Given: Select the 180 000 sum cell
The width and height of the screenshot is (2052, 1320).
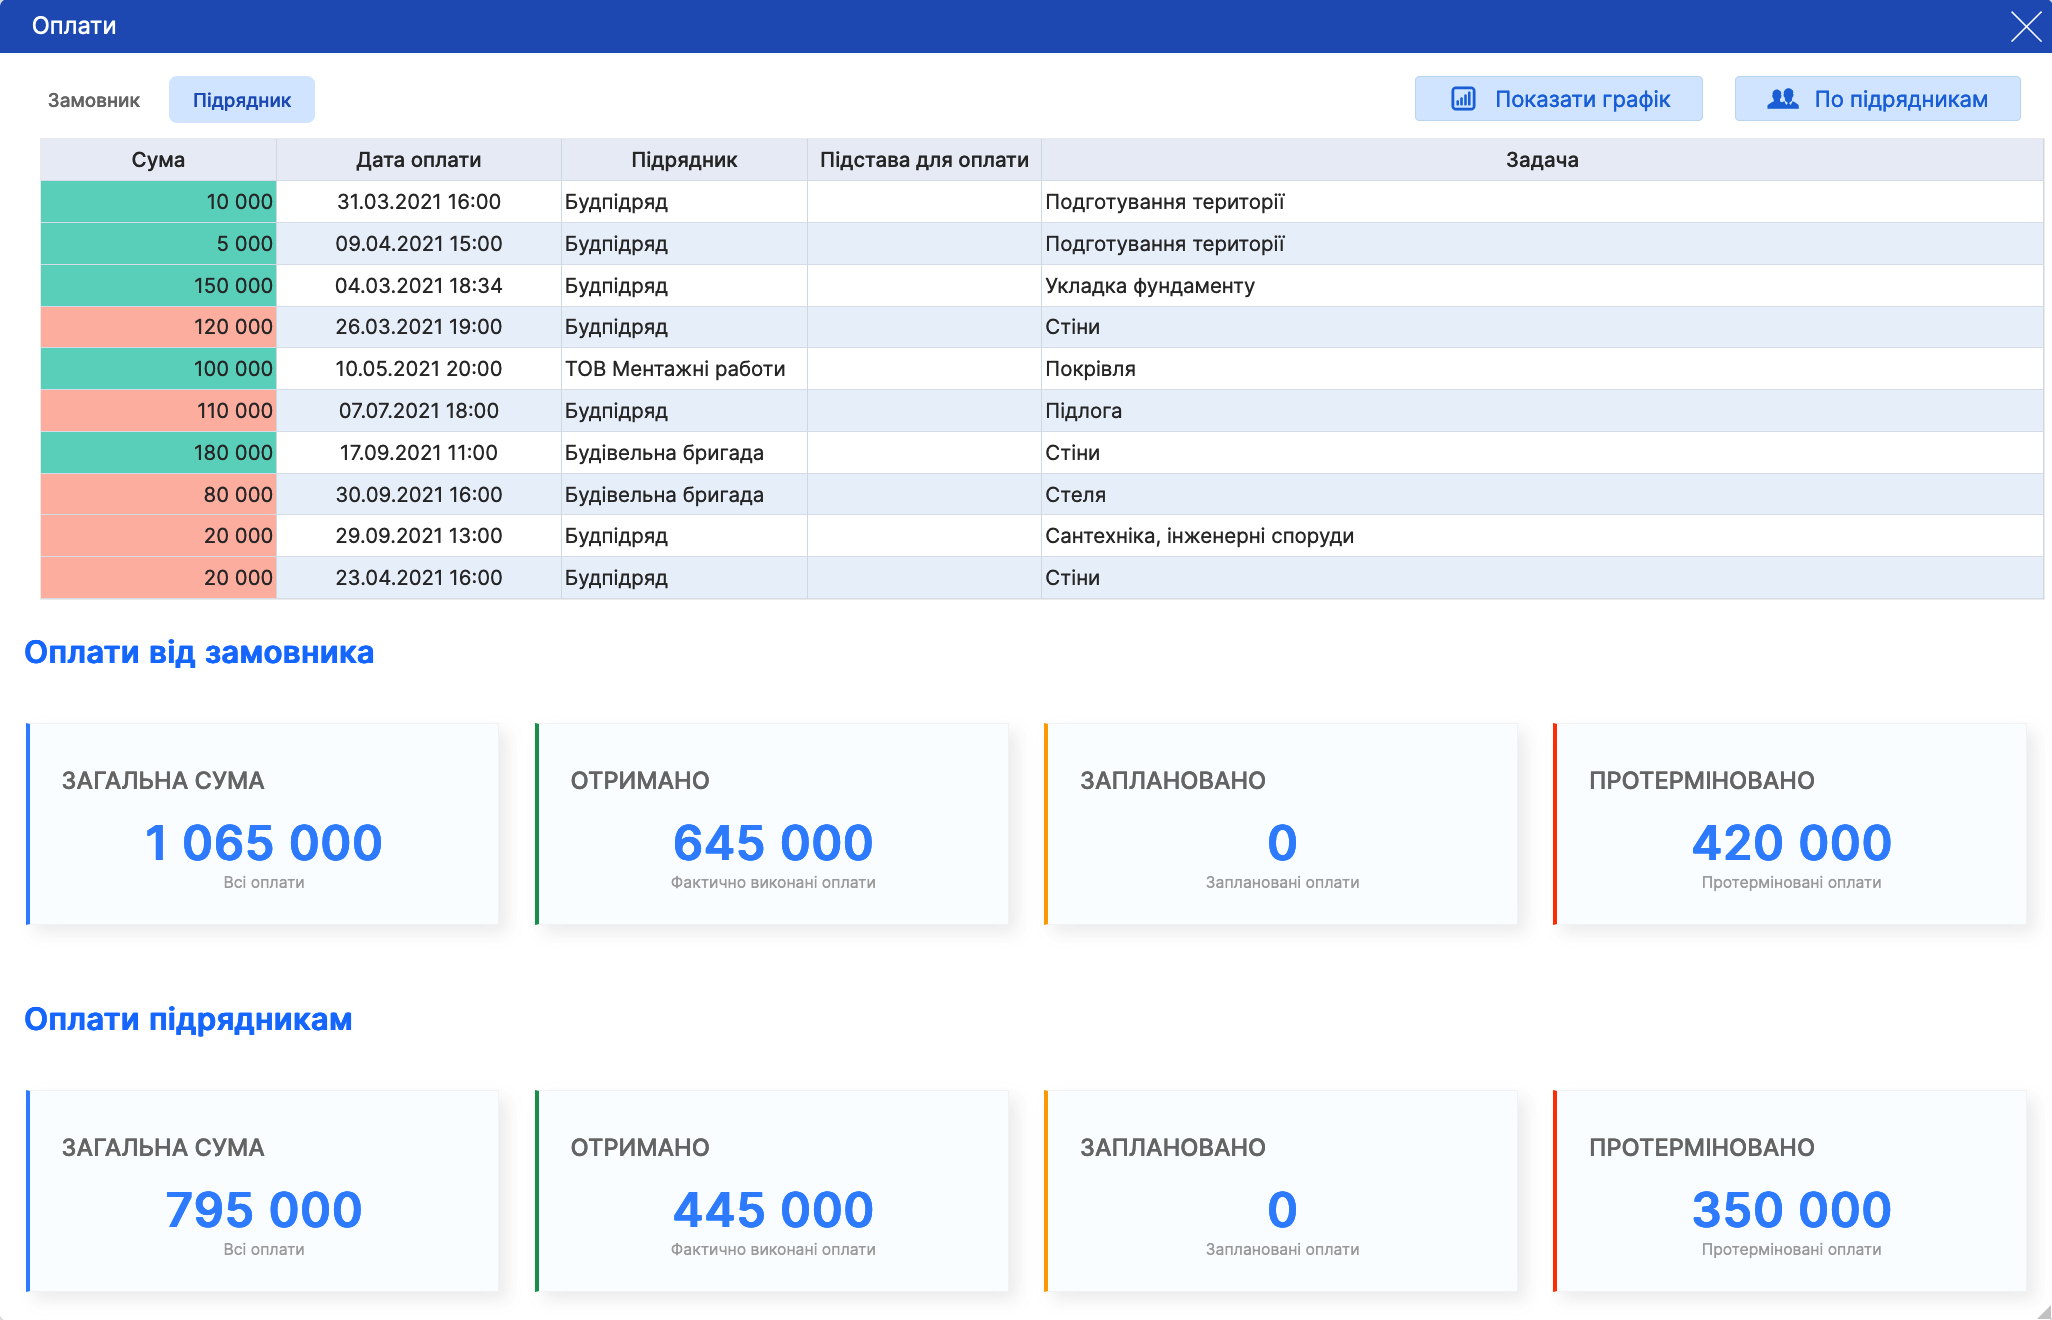Looking at the screenshot, I should [x=158, y=453].
